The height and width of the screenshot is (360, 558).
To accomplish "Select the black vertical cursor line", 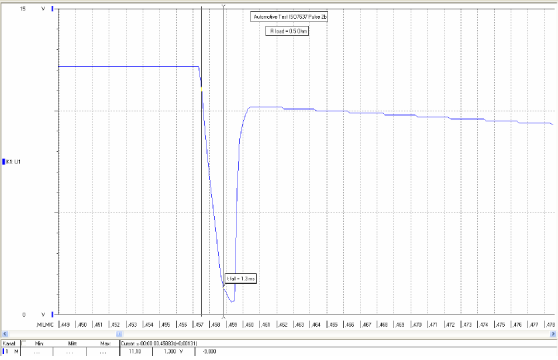I will 201,160.
